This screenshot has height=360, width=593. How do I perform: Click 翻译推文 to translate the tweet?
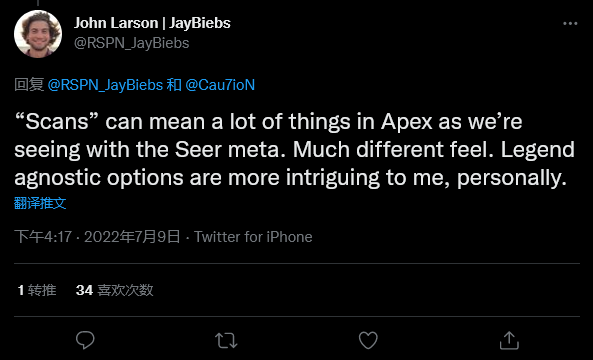click(x=40, y=203)
